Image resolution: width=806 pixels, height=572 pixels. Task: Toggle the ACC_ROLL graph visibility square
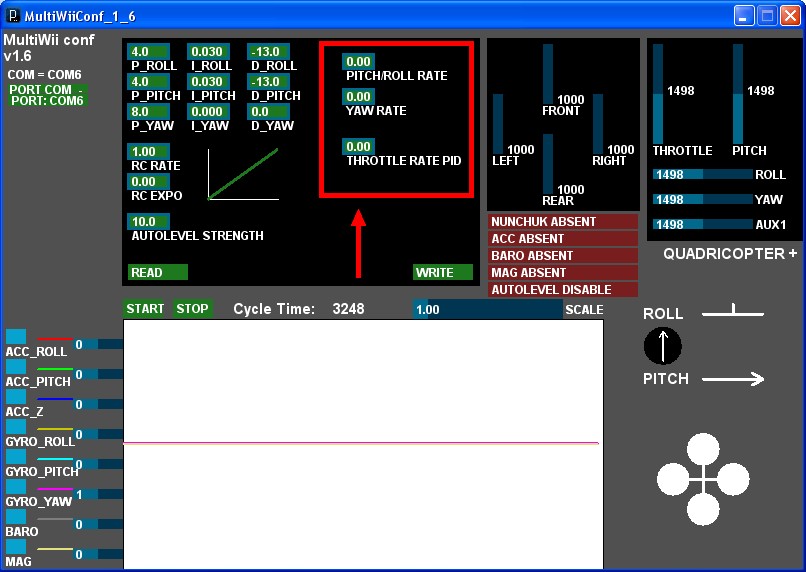[16, 337]
